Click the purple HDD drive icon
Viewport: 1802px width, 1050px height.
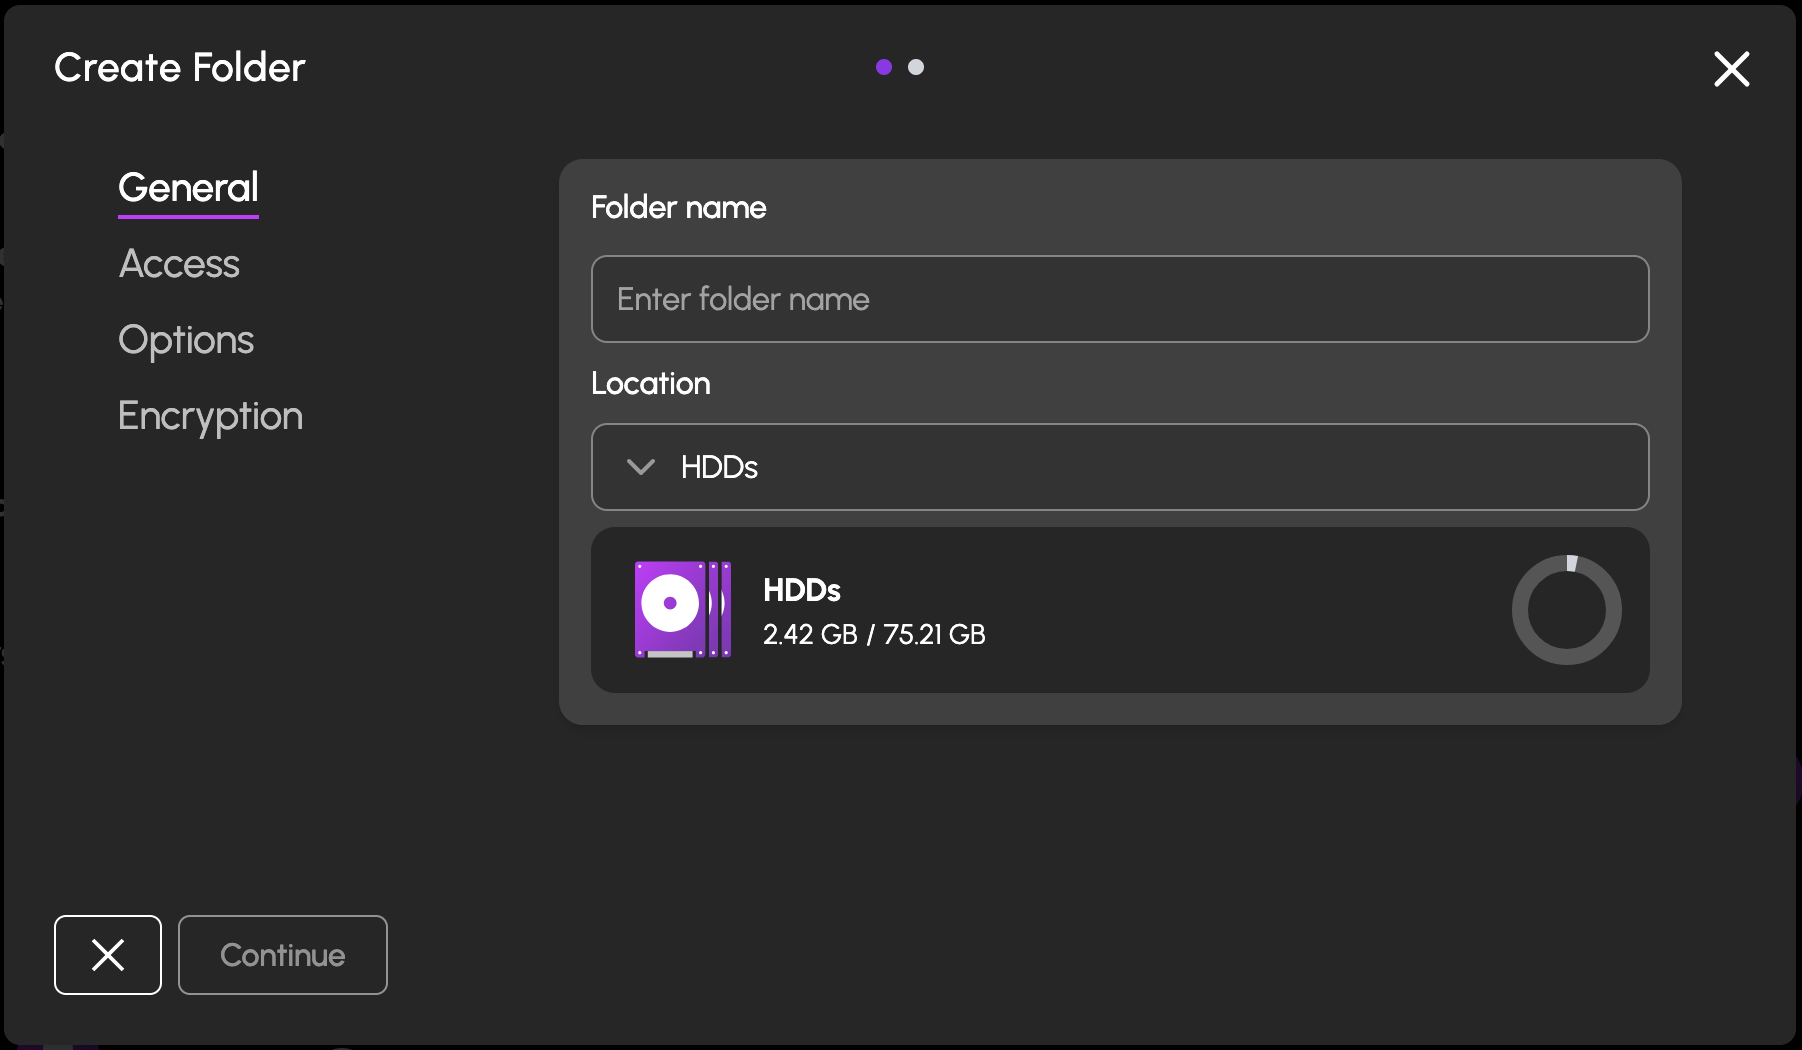[x=683, y=609]
